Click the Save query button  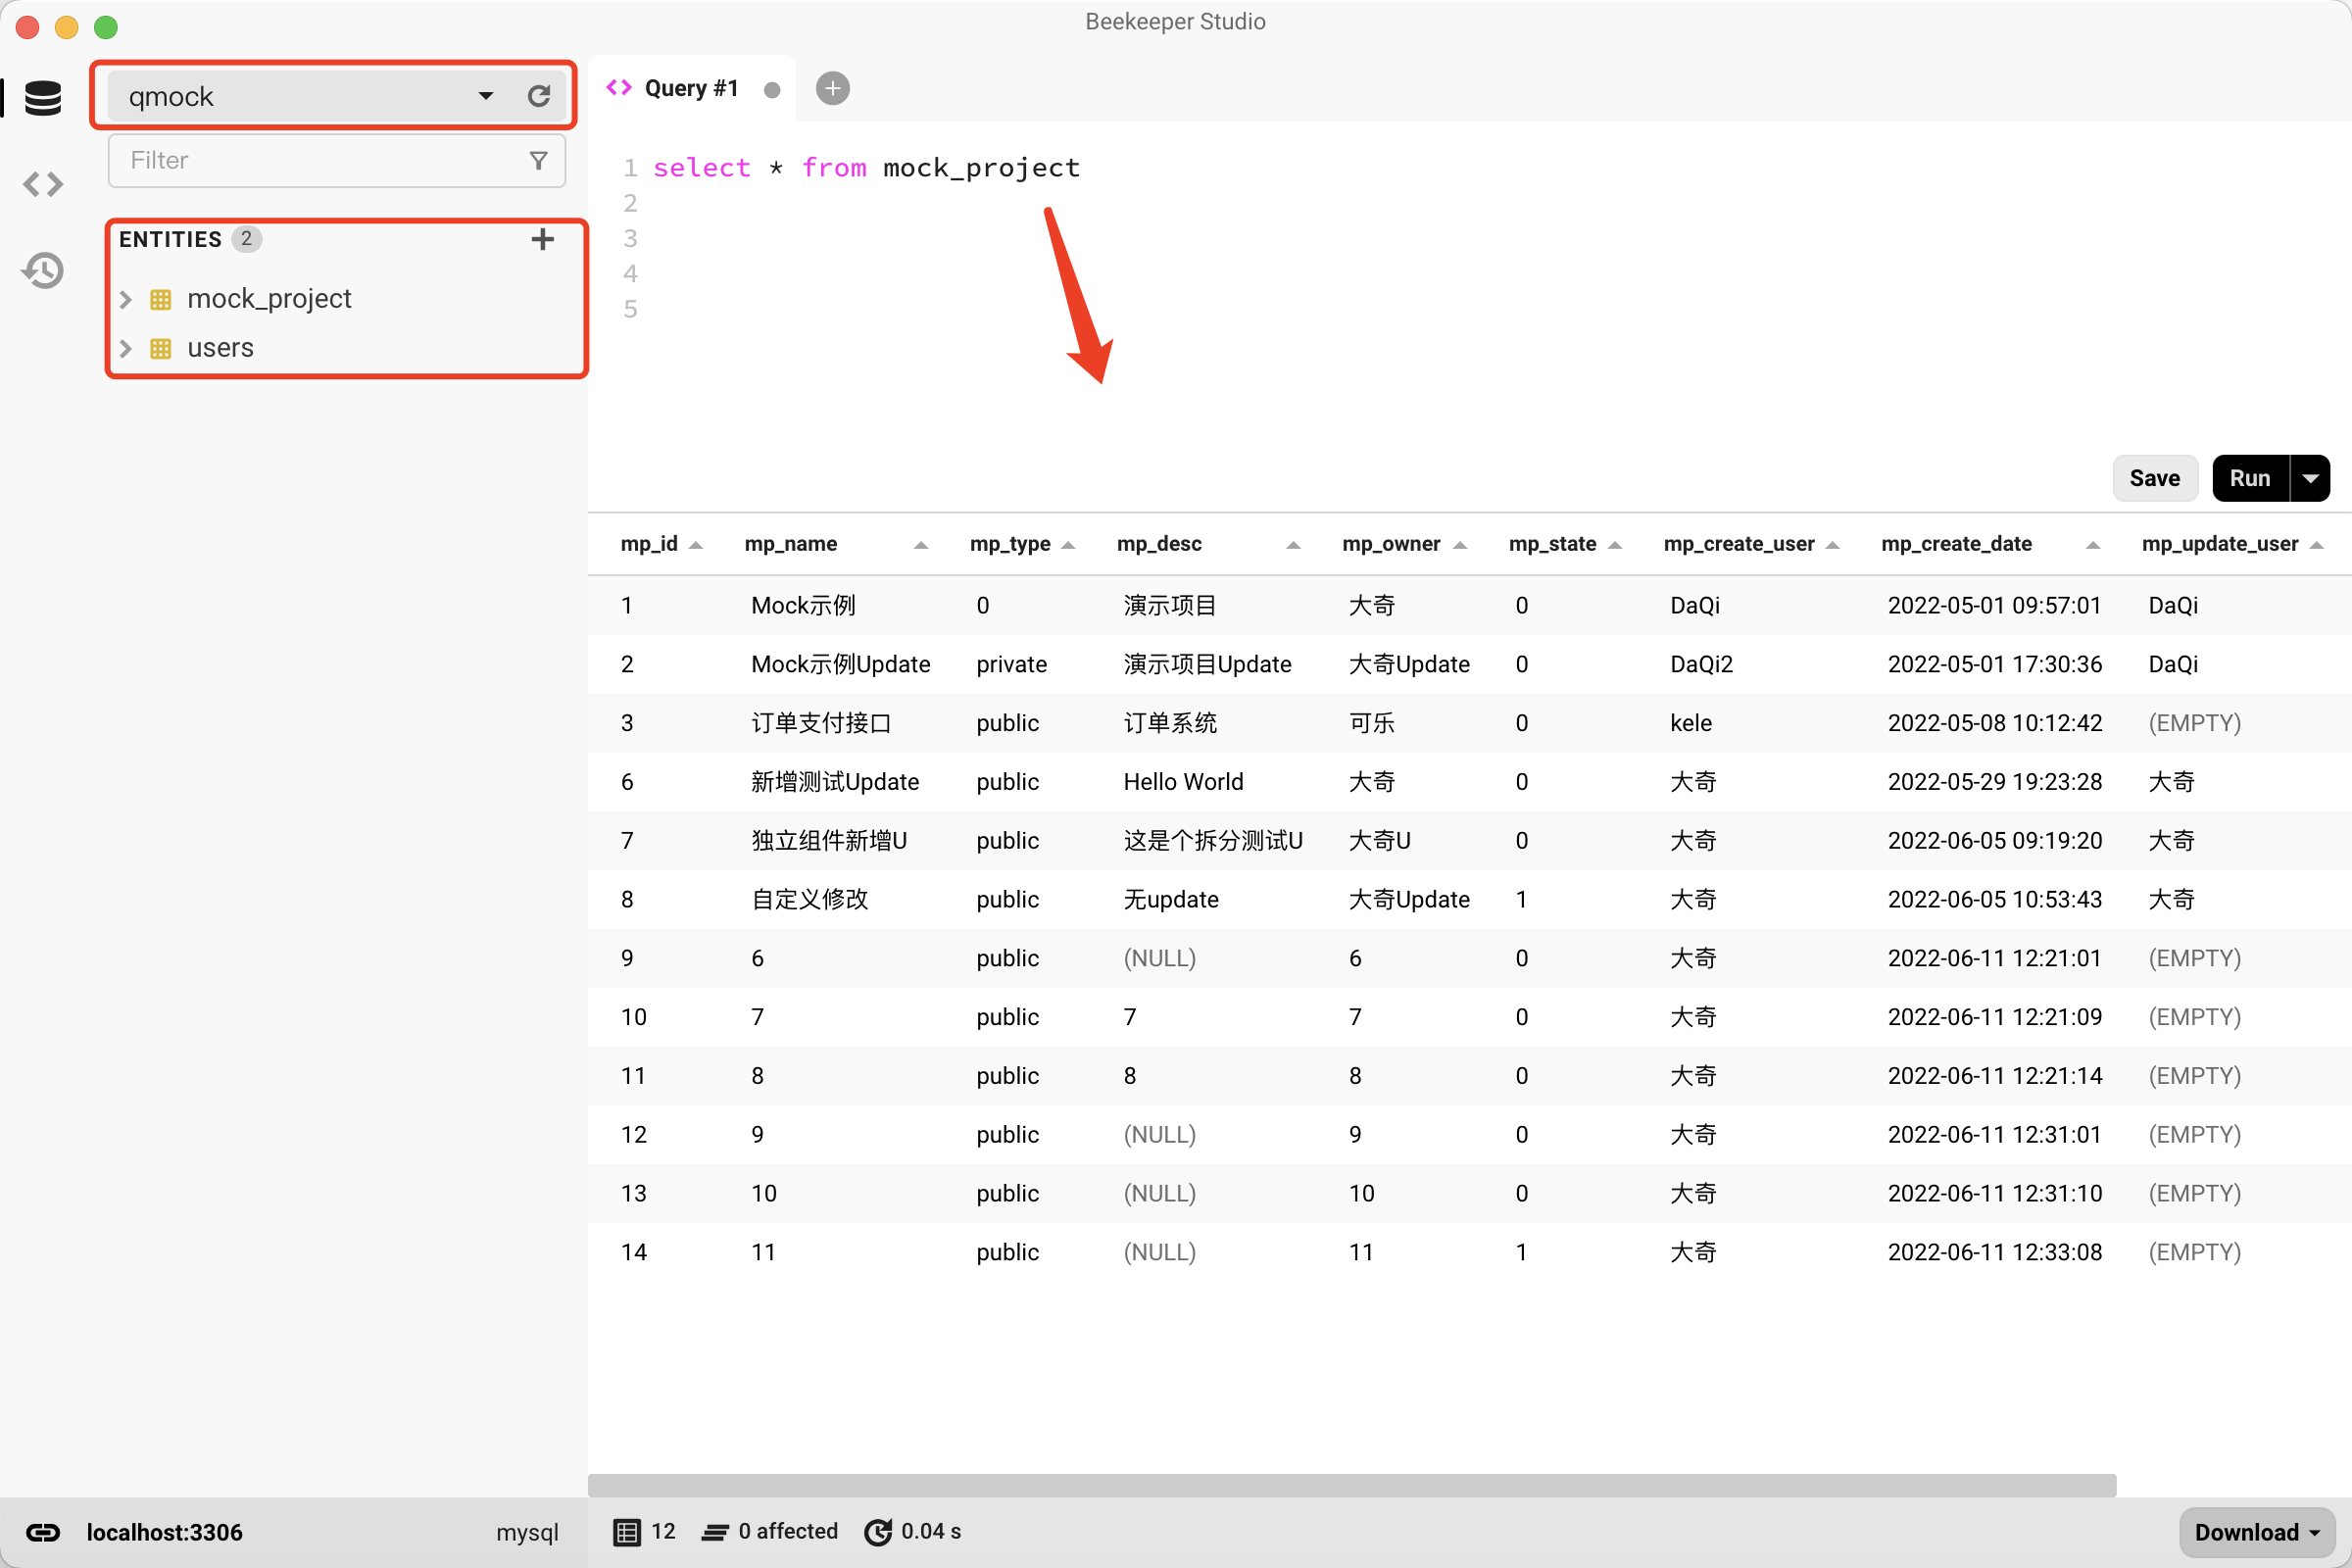[x=2154, y=476]
